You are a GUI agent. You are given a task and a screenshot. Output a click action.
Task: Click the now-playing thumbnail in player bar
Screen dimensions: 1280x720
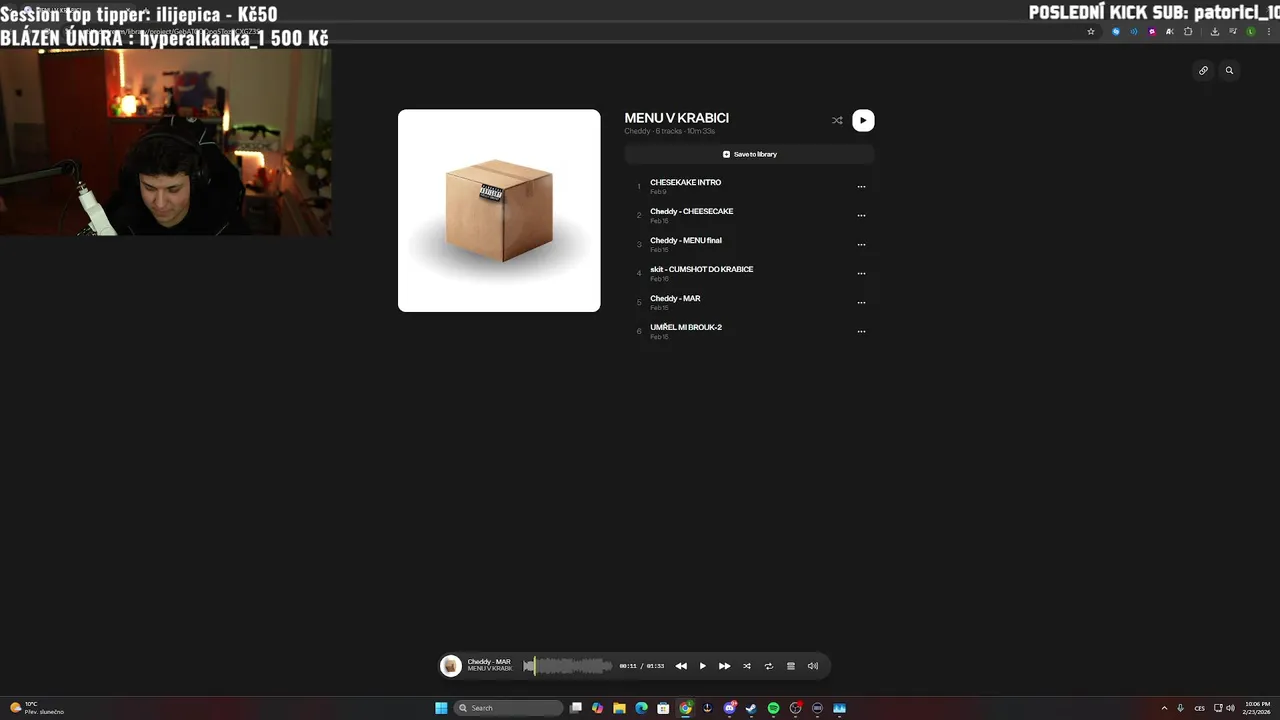tap(451, 666)
